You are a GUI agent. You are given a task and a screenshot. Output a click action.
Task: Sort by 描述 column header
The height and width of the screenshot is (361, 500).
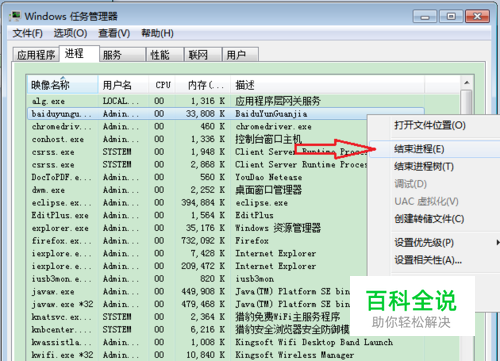click(x=327, y=85)
